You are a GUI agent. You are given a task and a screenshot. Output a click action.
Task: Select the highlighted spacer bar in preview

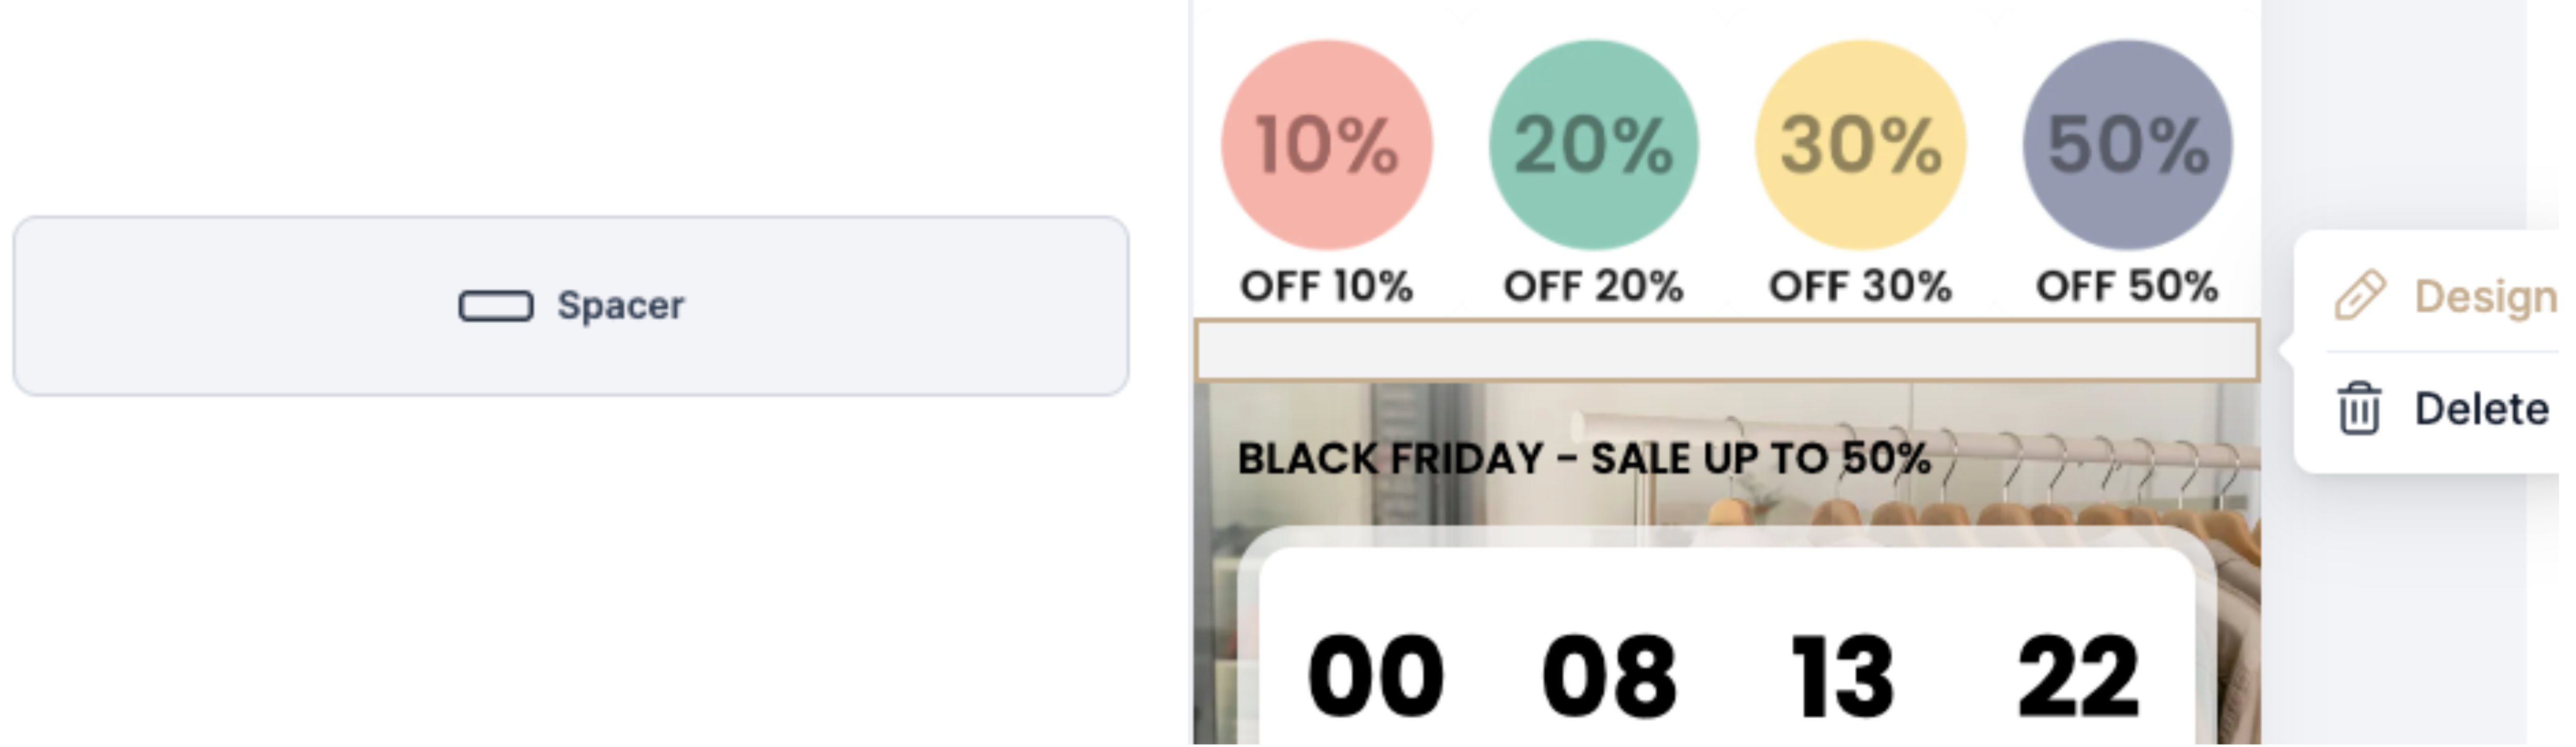[1726, 351]
